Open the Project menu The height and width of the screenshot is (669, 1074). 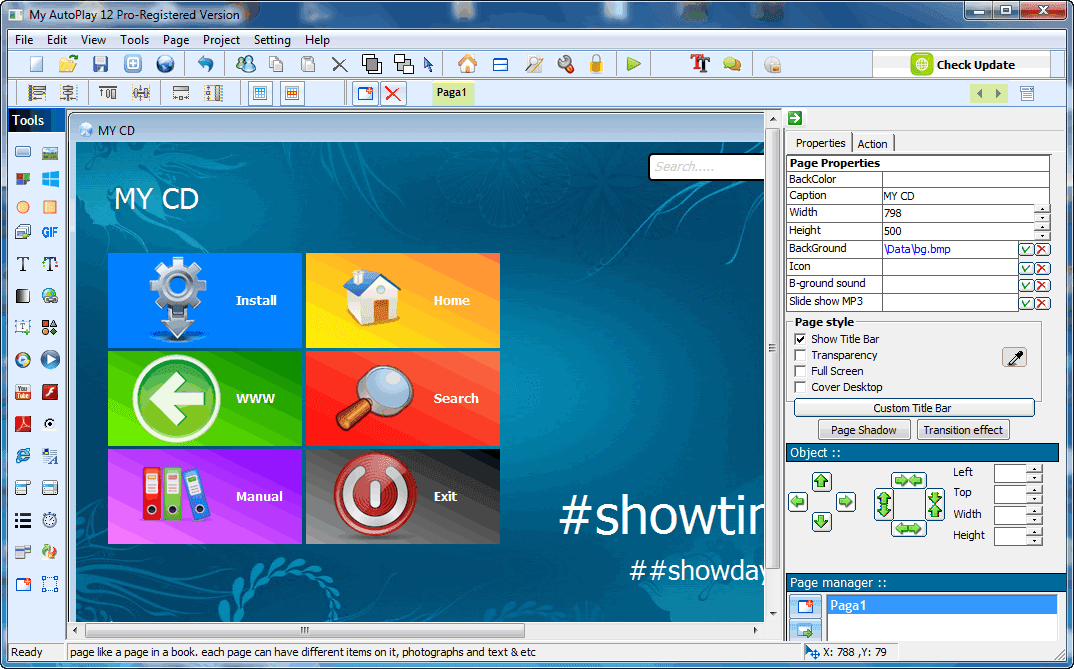[221, 40]
